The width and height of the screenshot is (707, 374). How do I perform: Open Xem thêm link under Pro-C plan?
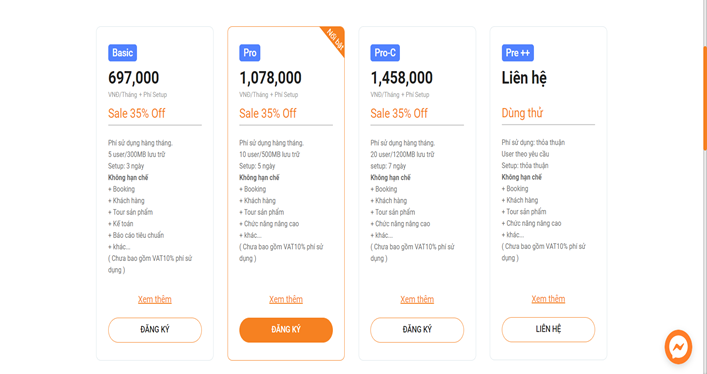pyautogui.click(x=417, y=300)
